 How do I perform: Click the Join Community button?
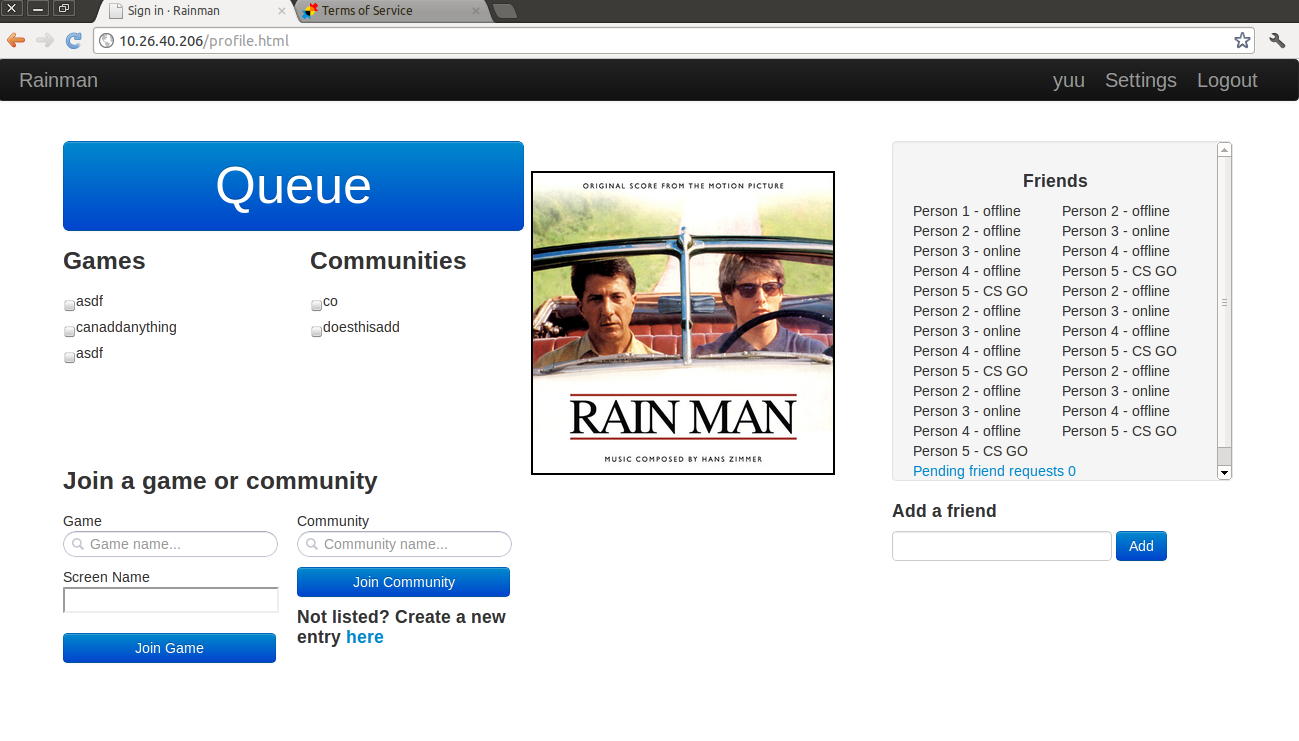(403, 582)
